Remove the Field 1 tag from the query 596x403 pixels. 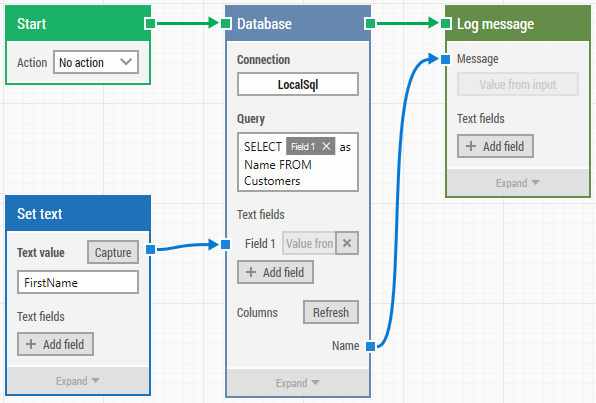pyautogui.click(x=326, y=146)
